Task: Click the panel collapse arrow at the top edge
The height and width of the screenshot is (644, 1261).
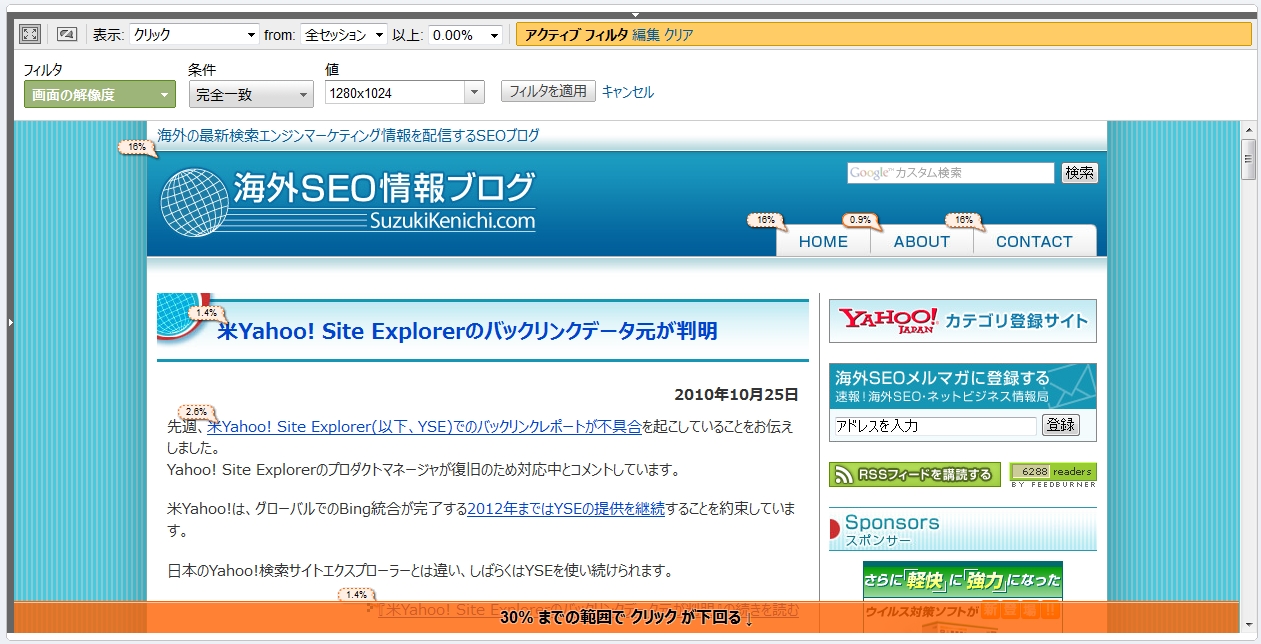Action: [x=635, y=15]
